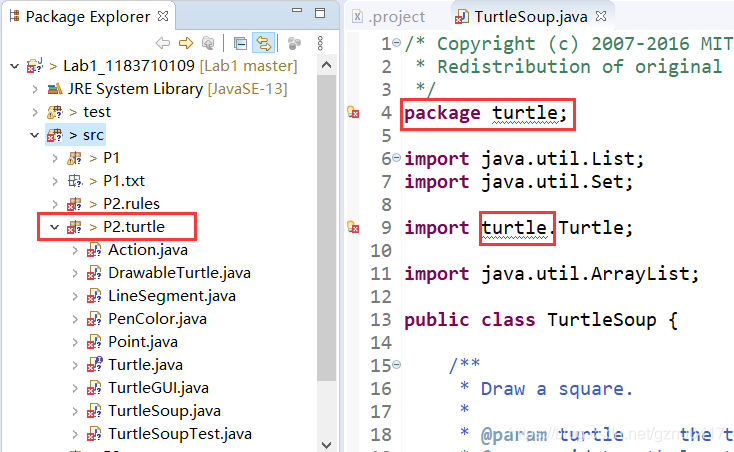
Task: Click the Focus on Active Task icon
Action: (294, 44)
